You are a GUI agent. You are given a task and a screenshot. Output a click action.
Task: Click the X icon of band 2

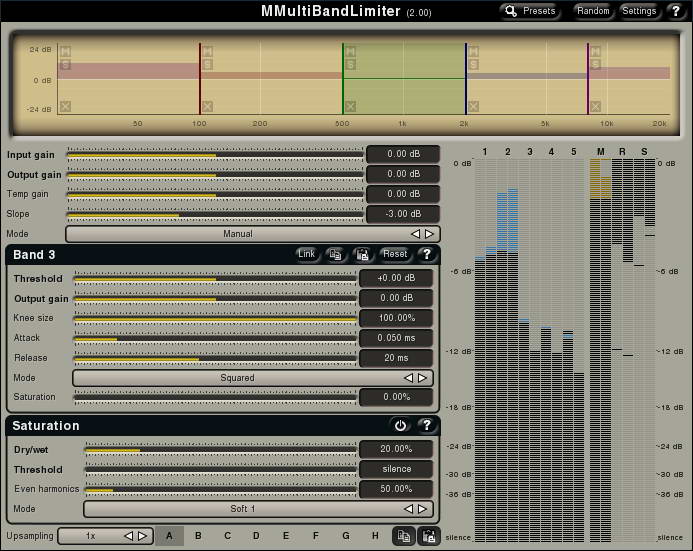(x=207, y=106)
